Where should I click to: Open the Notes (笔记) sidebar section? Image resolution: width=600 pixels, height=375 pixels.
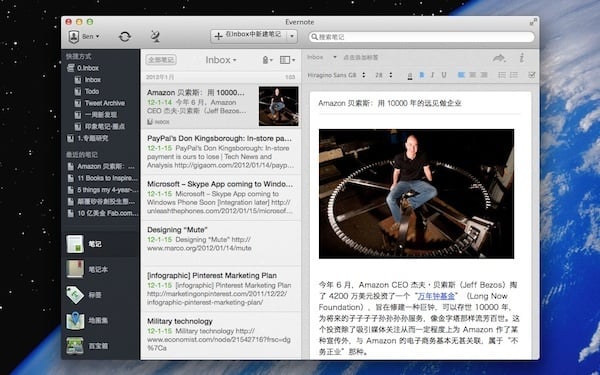tap(101, 244)
